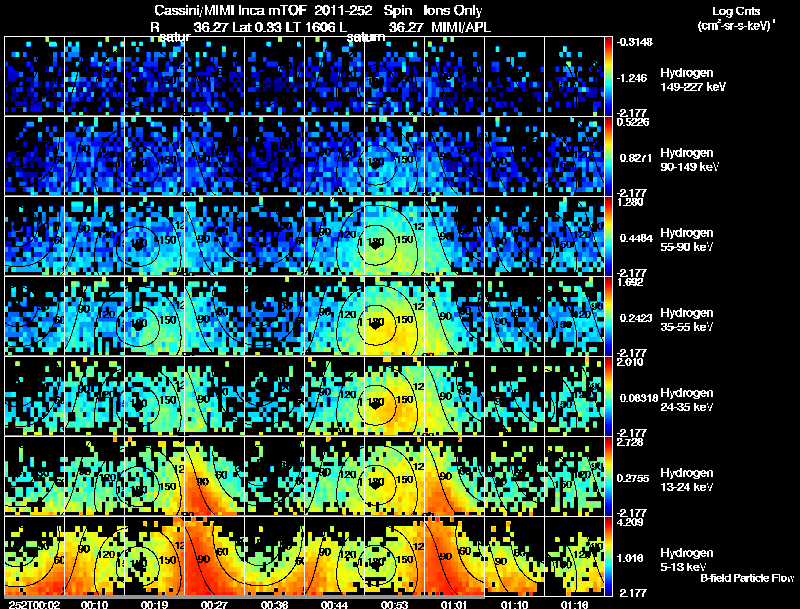Select the 00:44 time axis label
800x609 pixels.
tap(335, 604)
